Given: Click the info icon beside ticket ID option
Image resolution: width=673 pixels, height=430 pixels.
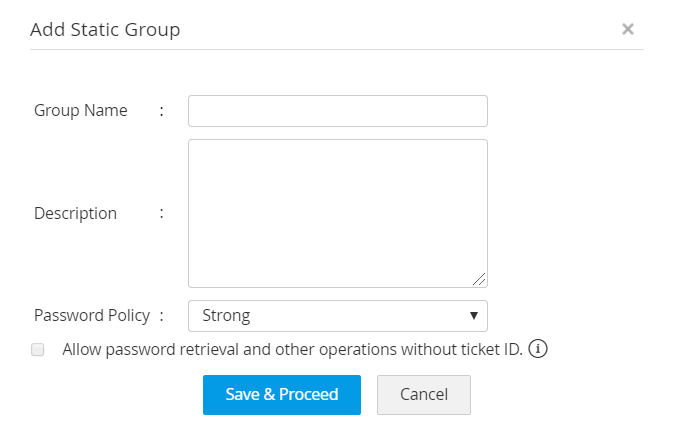Looking at the screenshot, I should (538, 350).
